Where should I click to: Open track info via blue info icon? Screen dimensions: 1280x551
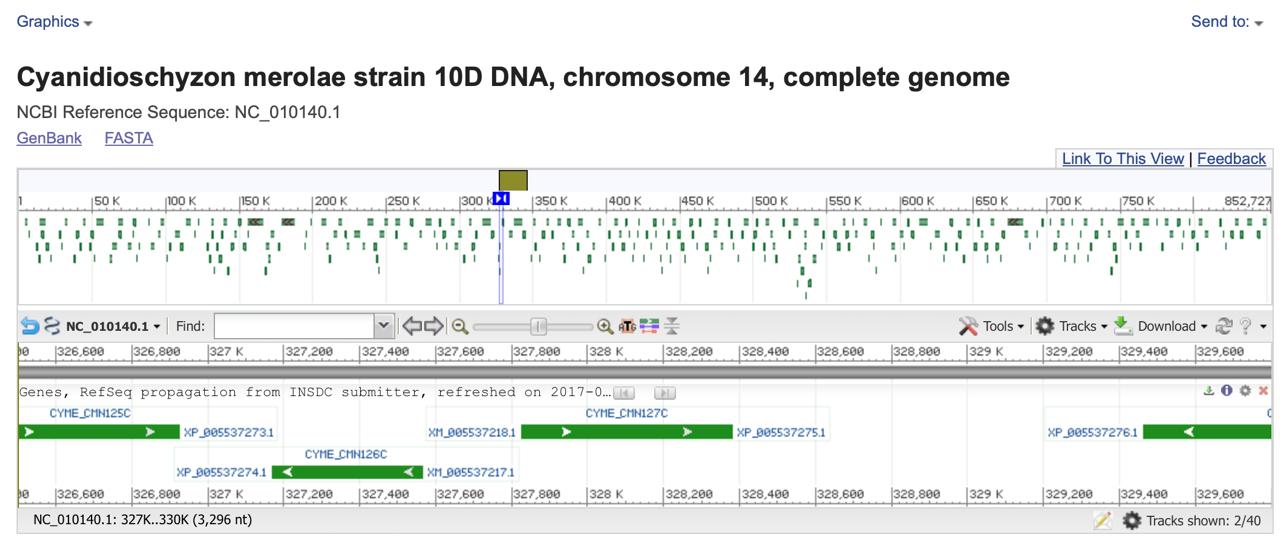pos(1227,391)
